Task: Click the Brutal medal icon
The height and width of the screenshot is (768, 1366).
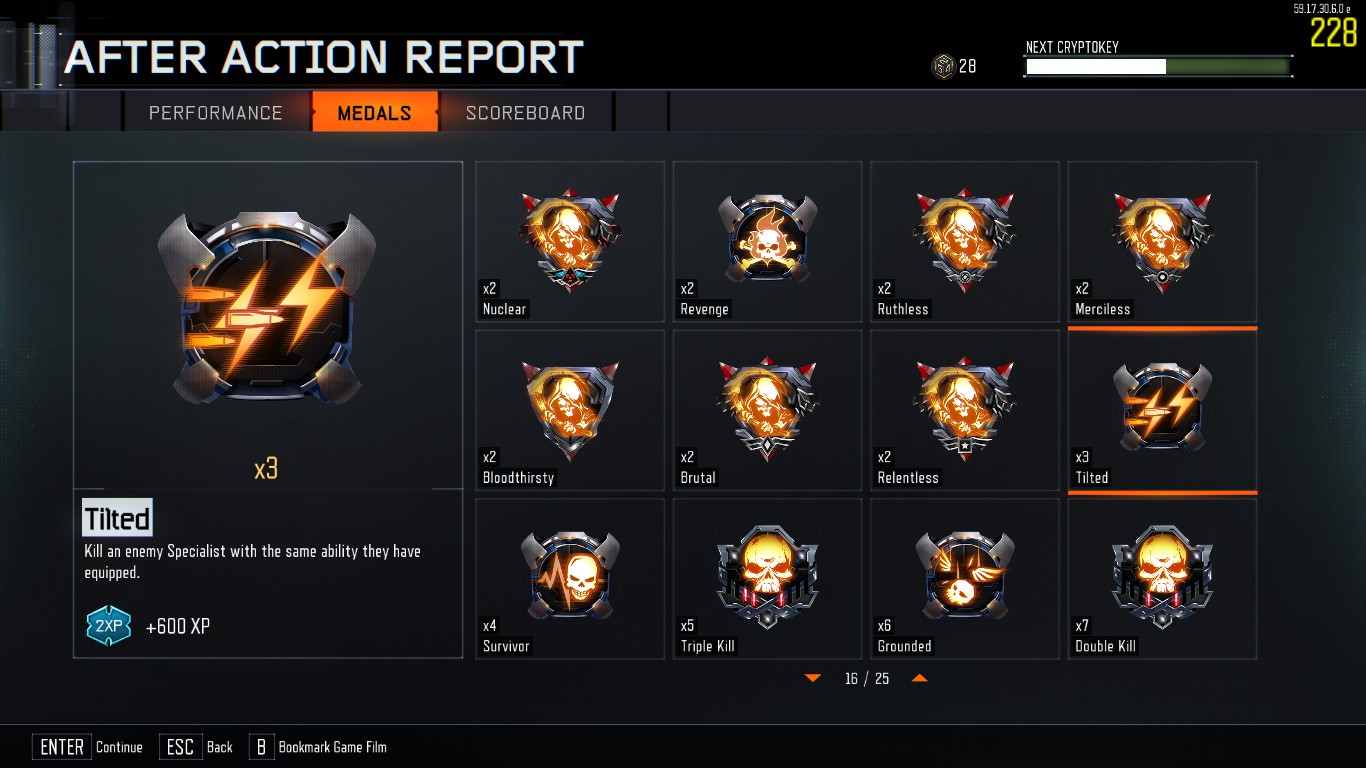Action: pos(767,410)
